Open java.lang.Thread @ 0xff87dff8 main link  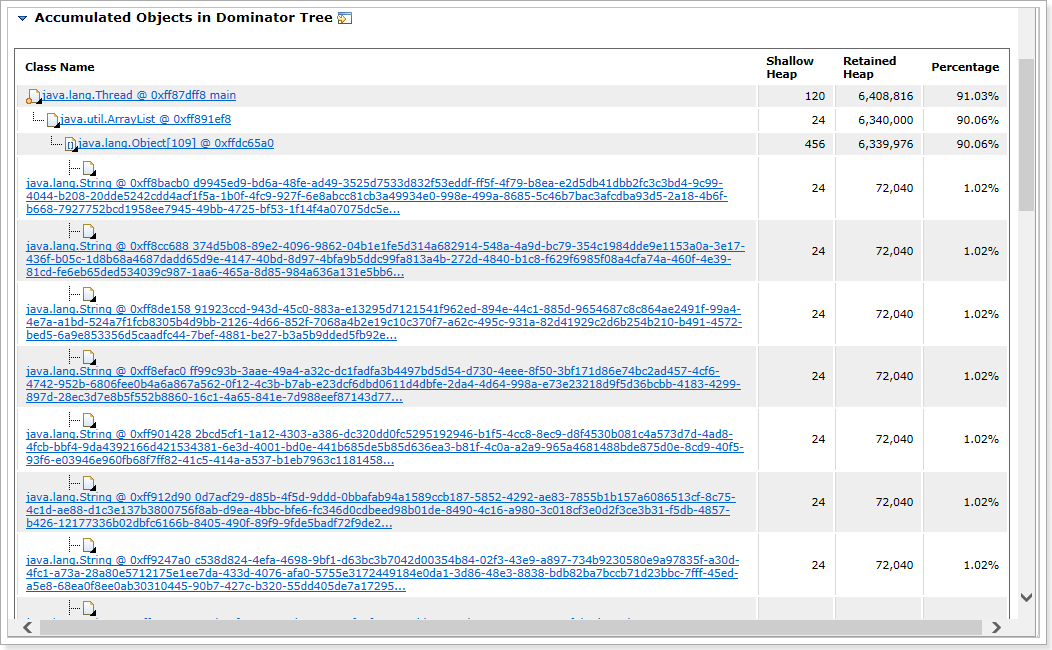[x=139, y=95]
